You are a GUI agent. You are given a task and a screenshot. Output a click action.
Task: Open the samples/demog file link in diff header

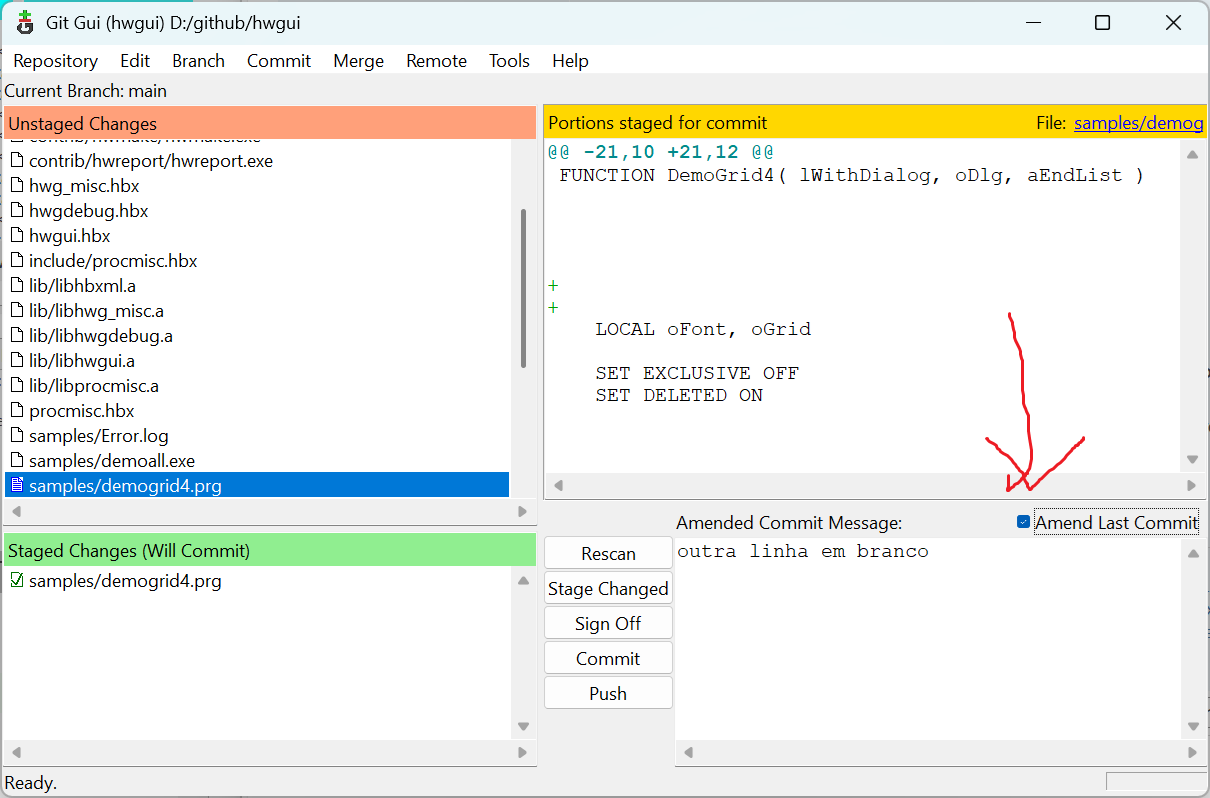point(1138,123)
